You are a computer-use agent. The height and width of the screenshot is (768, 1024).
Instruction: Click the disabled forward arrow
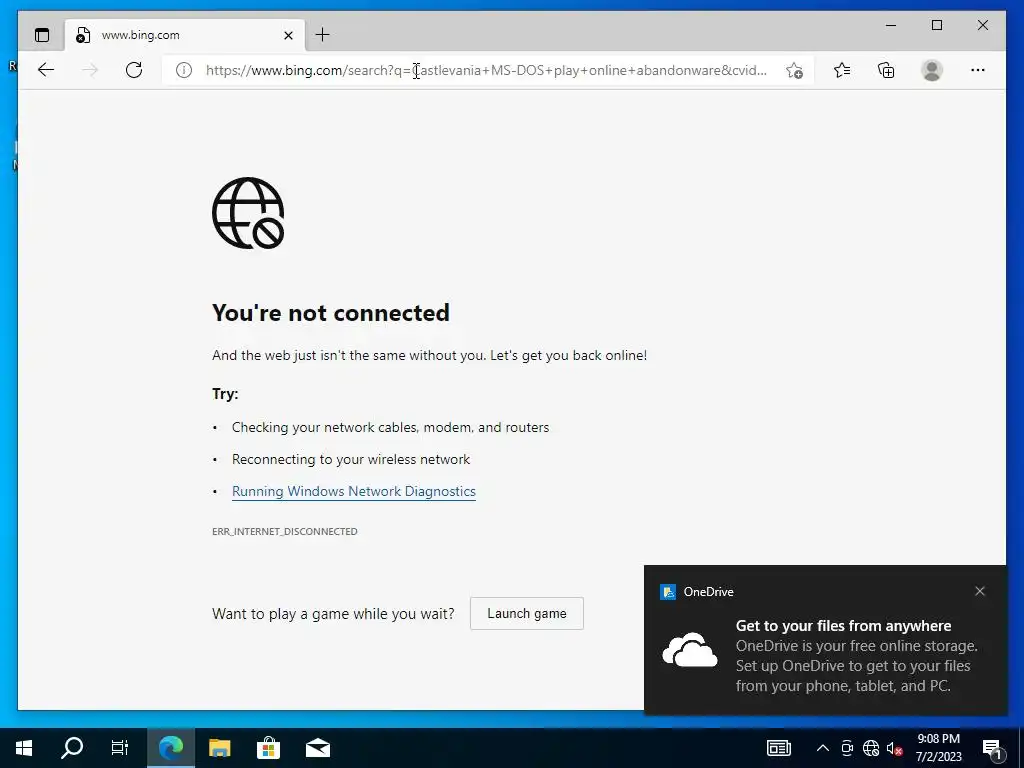(x=90, y=70)
